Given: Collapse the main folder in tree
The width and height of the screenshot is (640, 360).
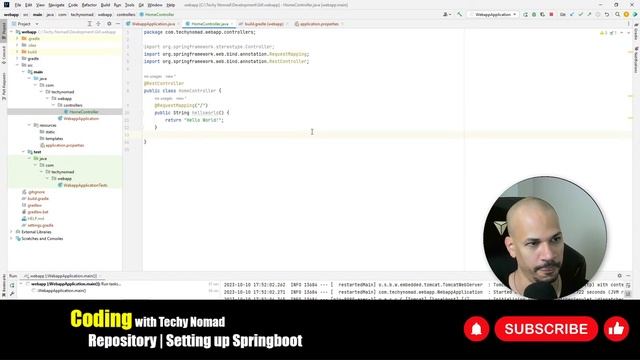Looking at the screenshot, I should pos(24,72).
